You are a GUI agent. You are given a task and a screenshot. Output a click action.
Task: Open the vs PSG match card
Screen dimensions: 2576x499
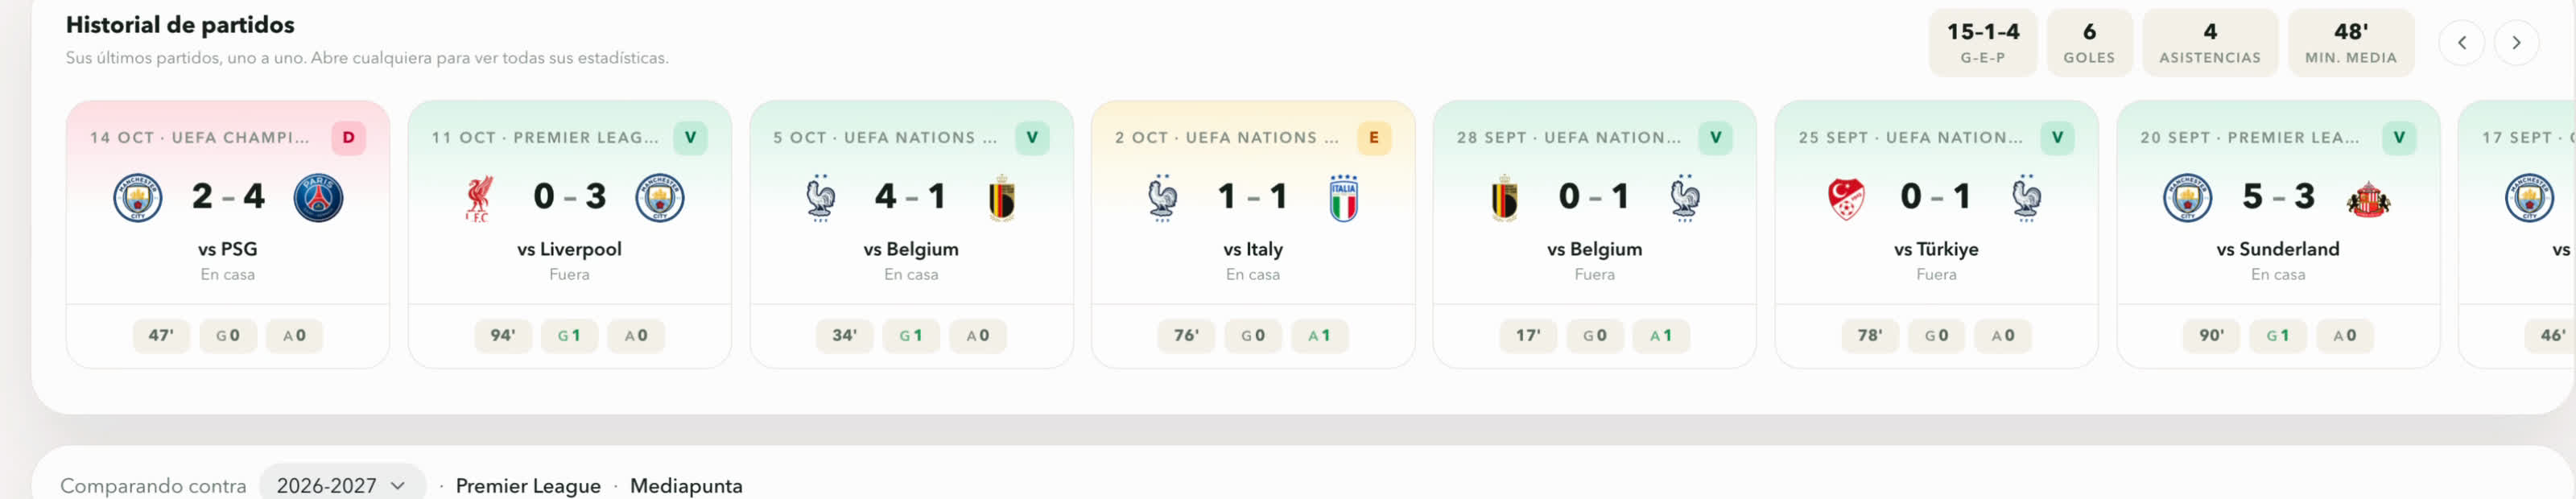pyautogui.click(x=228, y=234)
